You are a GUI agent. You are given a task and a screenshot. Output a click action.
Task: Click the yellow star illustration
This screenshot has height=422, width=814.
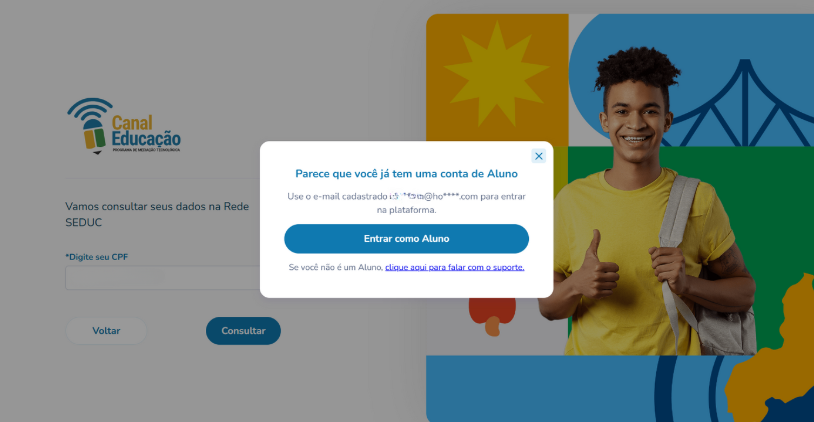497,74
